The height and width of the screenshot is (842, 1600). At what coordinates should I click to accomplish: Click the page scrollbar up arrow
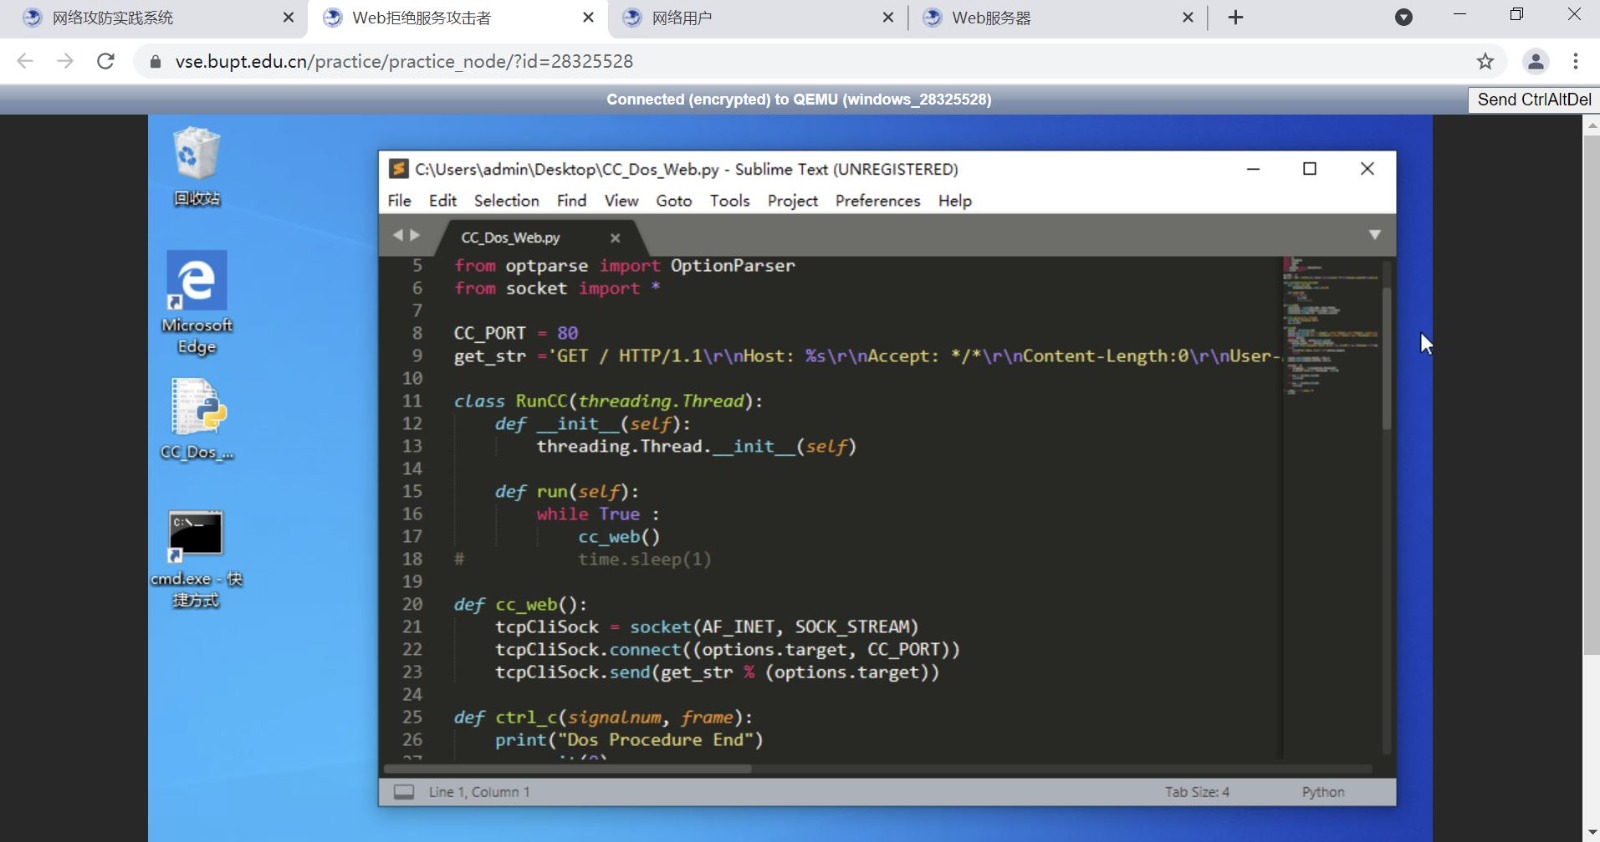tap(1592, 125)
